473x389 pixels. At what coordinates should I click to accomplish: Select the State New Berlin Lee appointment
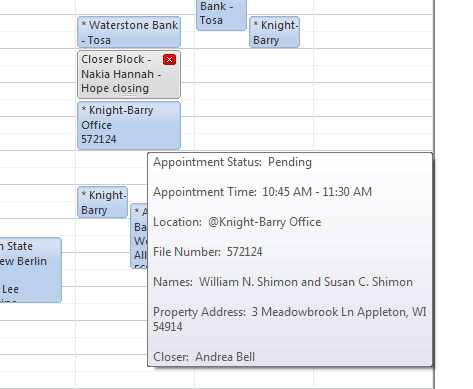(x=30, y=270)
